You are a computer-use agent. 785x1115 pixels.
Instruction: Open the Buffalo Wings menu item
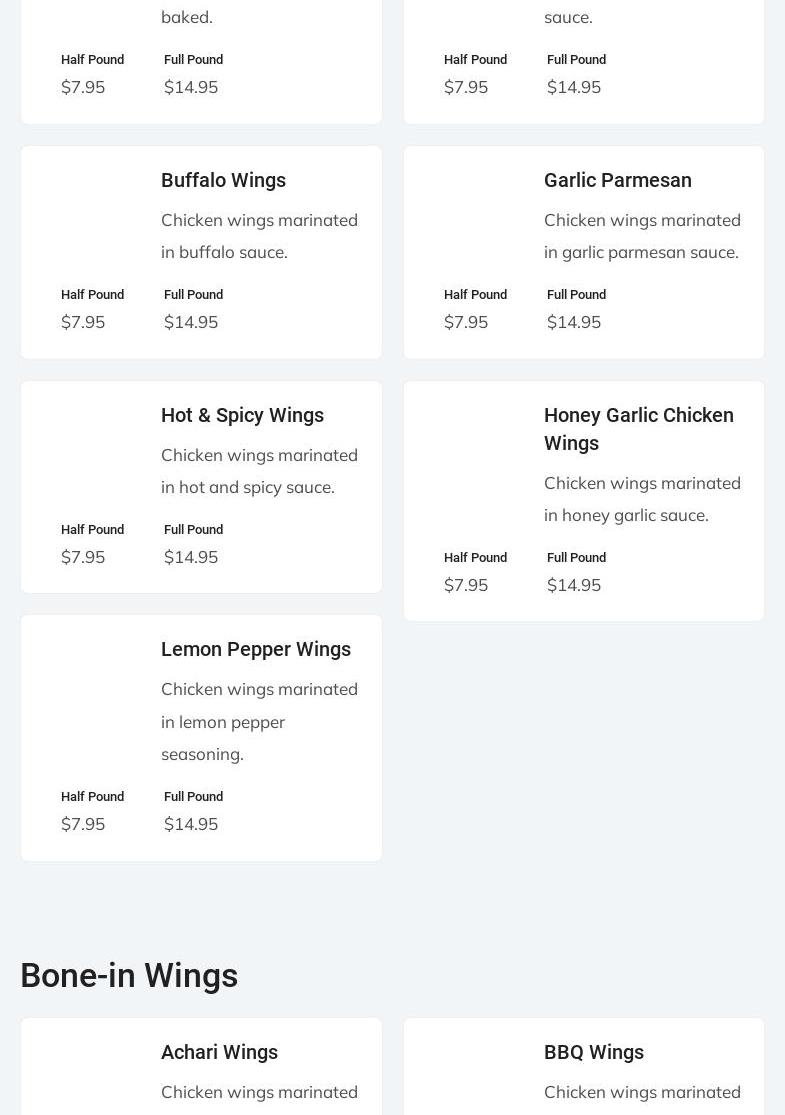point(223,180)
